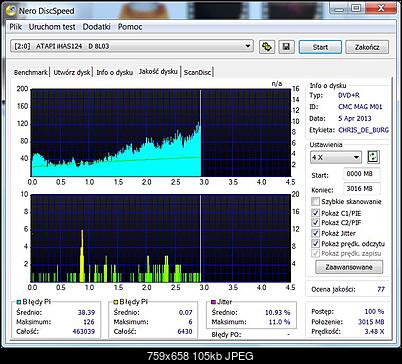The width and height of the screenshot is (402, 364).
Task: Open the Pomoc menu
Action: click(130, 27)
